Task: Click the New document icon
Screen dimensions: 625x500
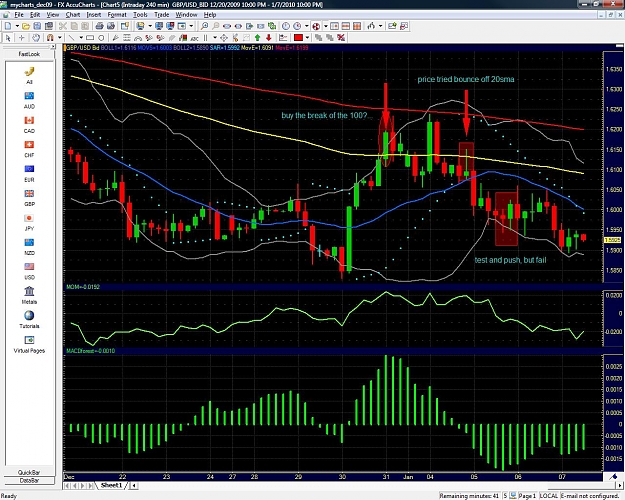Action: [8, 26]
